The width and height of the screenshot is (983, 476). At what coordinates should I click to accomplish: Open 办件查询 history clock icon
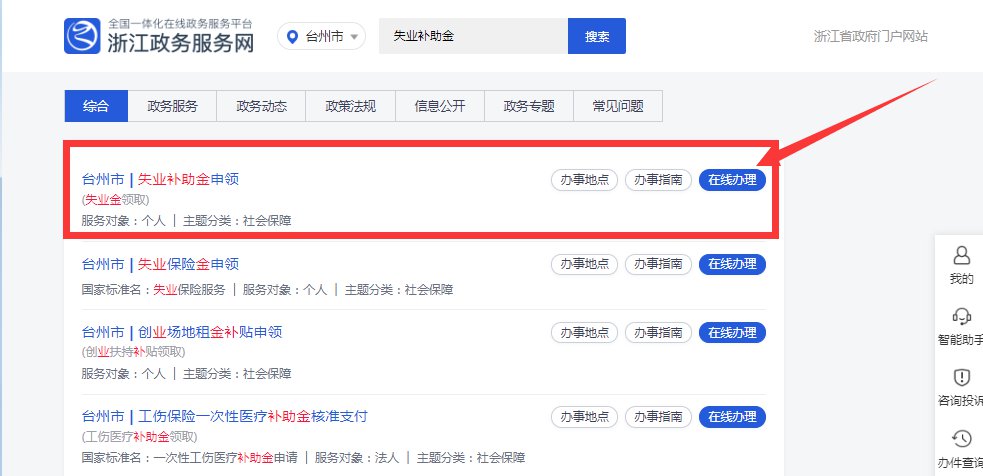962,438
